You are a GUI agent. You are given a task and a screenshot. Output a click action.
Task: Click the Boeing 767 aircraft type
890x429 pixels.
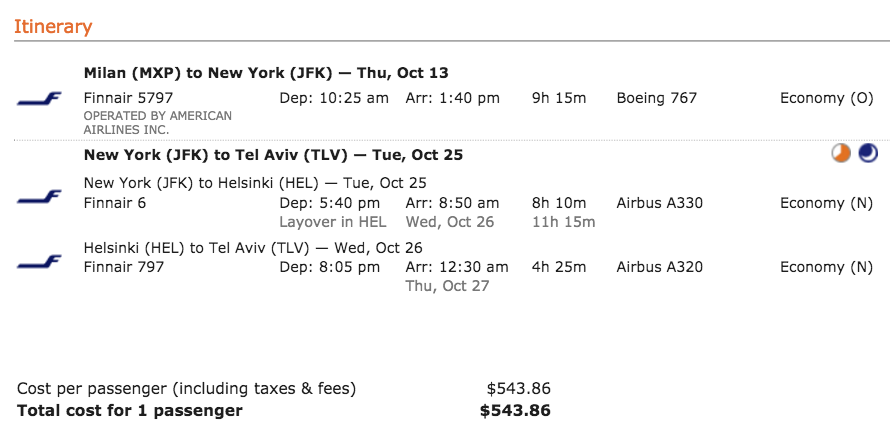pyautogui.click(x=657, y=98)
